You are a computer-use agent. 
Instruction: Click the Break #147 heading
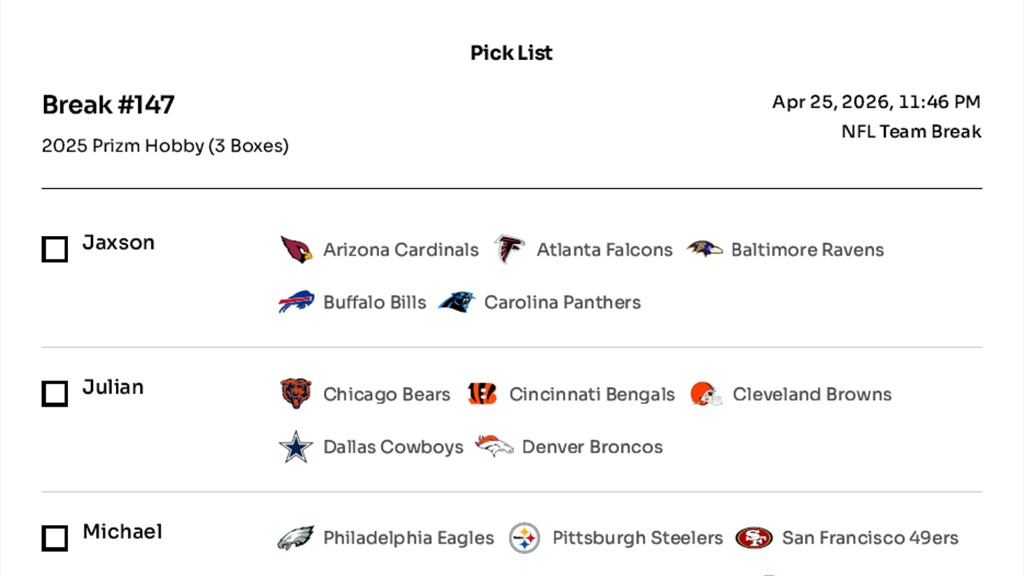[108, 105]
